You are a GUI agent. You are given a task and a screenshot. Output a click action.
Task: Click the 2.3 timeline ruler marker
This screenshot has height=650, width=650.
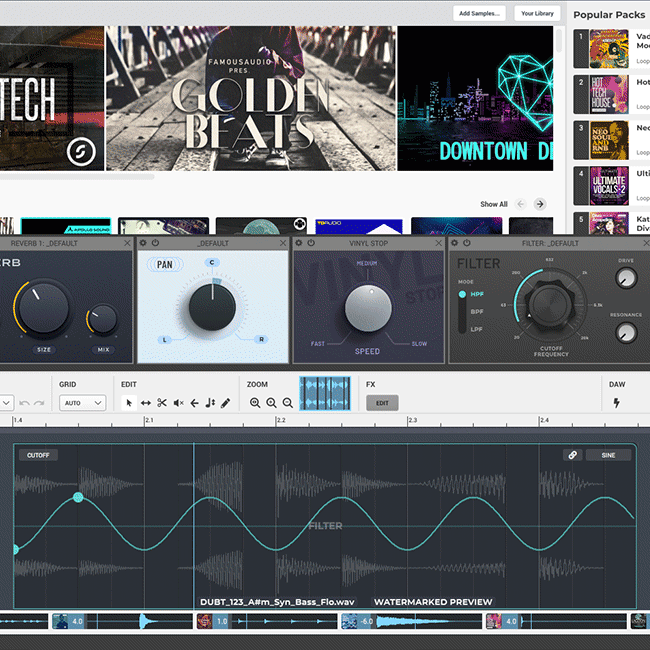[413, 420]
